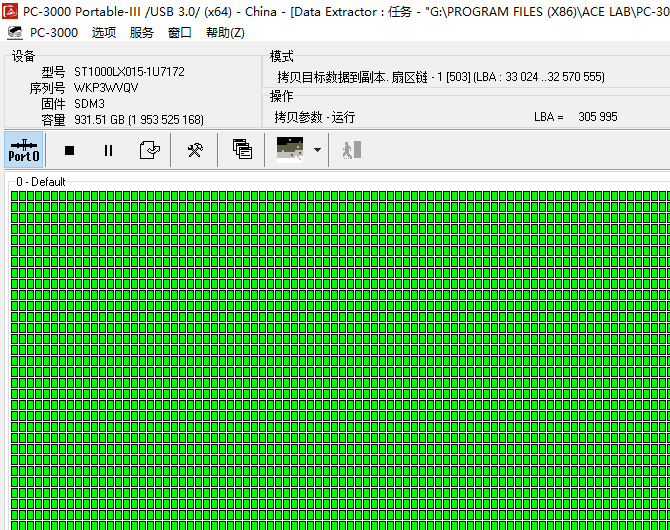
Task: Click the sector map legend image
Action: tap(290, 150)
